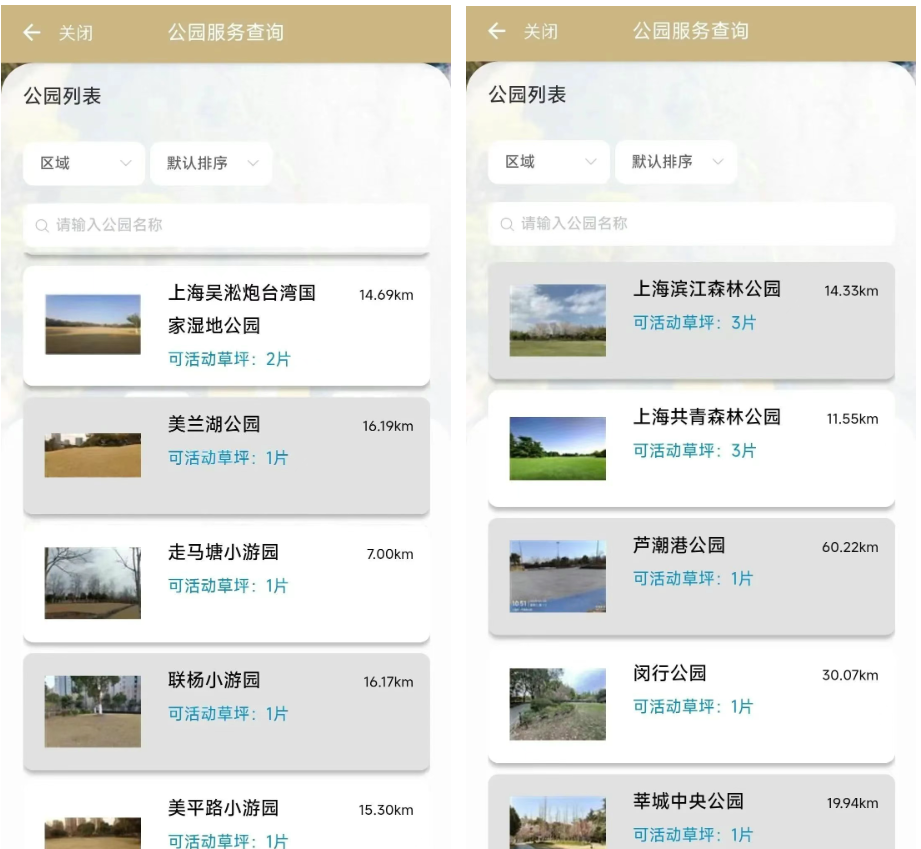The width and height of the screenshot is (921, 849).
Task: Click 公园列表 heading in right screen
Action: point(527,95)
